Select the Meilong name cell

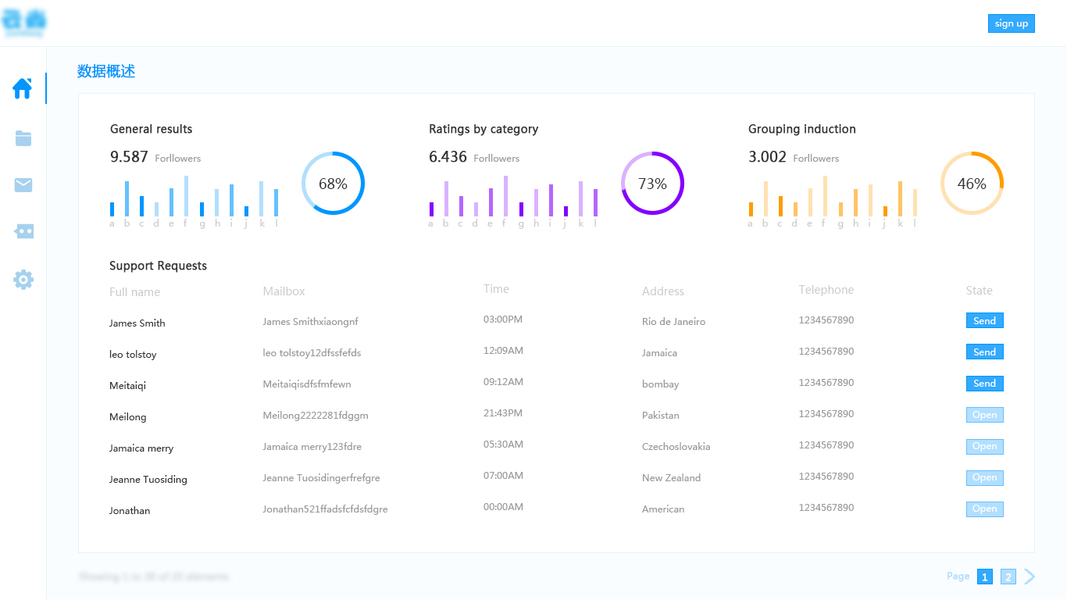point(127,417)
